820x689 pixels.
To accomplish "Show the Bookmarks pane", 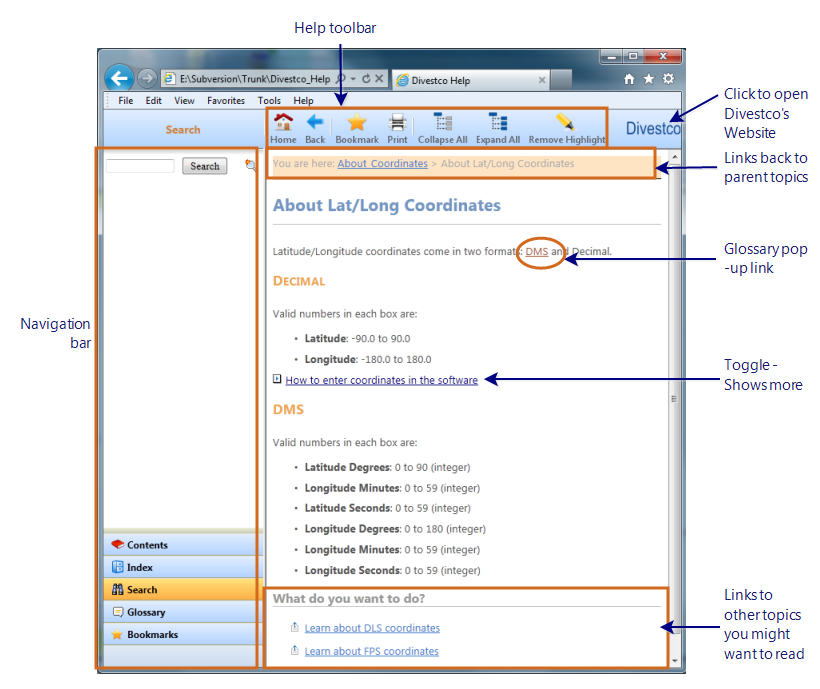I will [152, 635].
